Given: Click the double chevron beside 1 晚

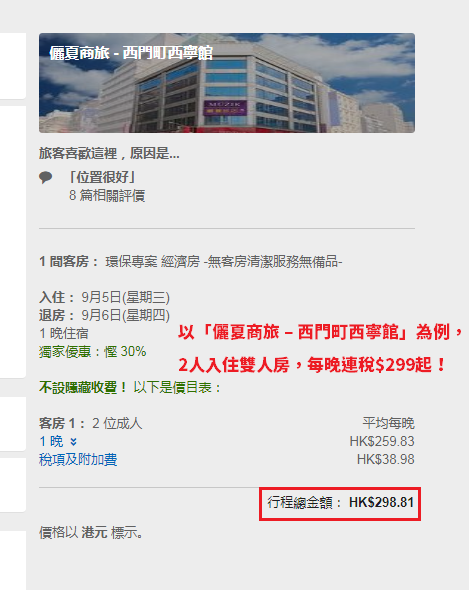Looking at the screenshot, I should click(x=73, y=442).
